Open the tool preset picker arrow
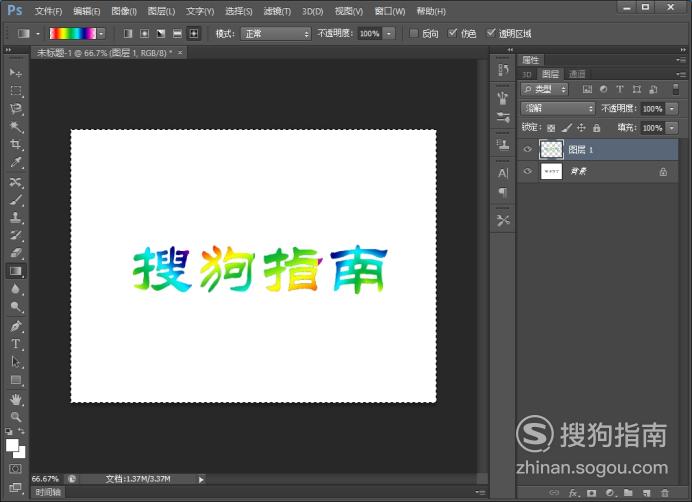Image resolution: width=692 pixels, height=502 pixels. pyautogui.click(x=38, y=34)
